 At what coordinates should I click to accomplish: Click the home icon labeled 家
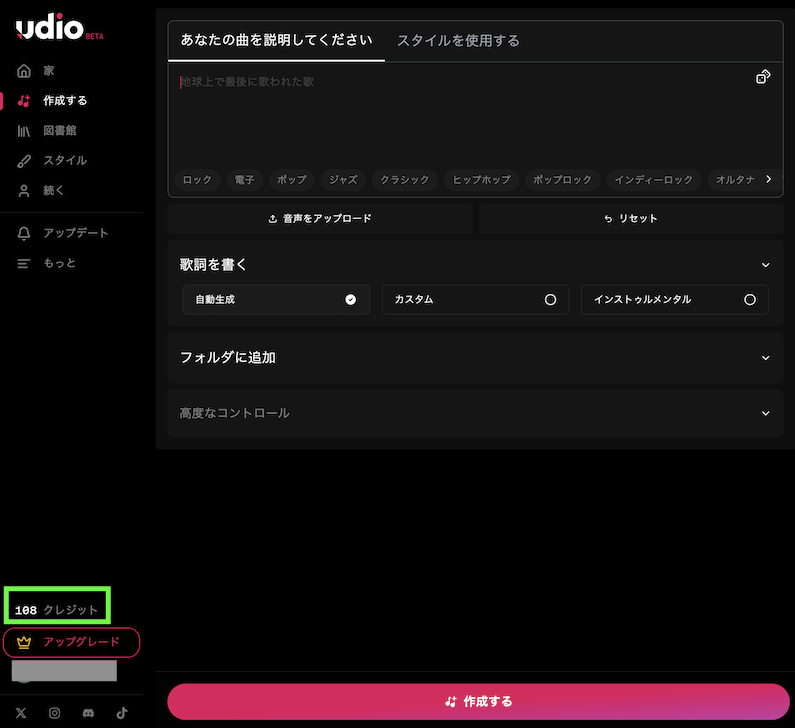tap(24, 71)
